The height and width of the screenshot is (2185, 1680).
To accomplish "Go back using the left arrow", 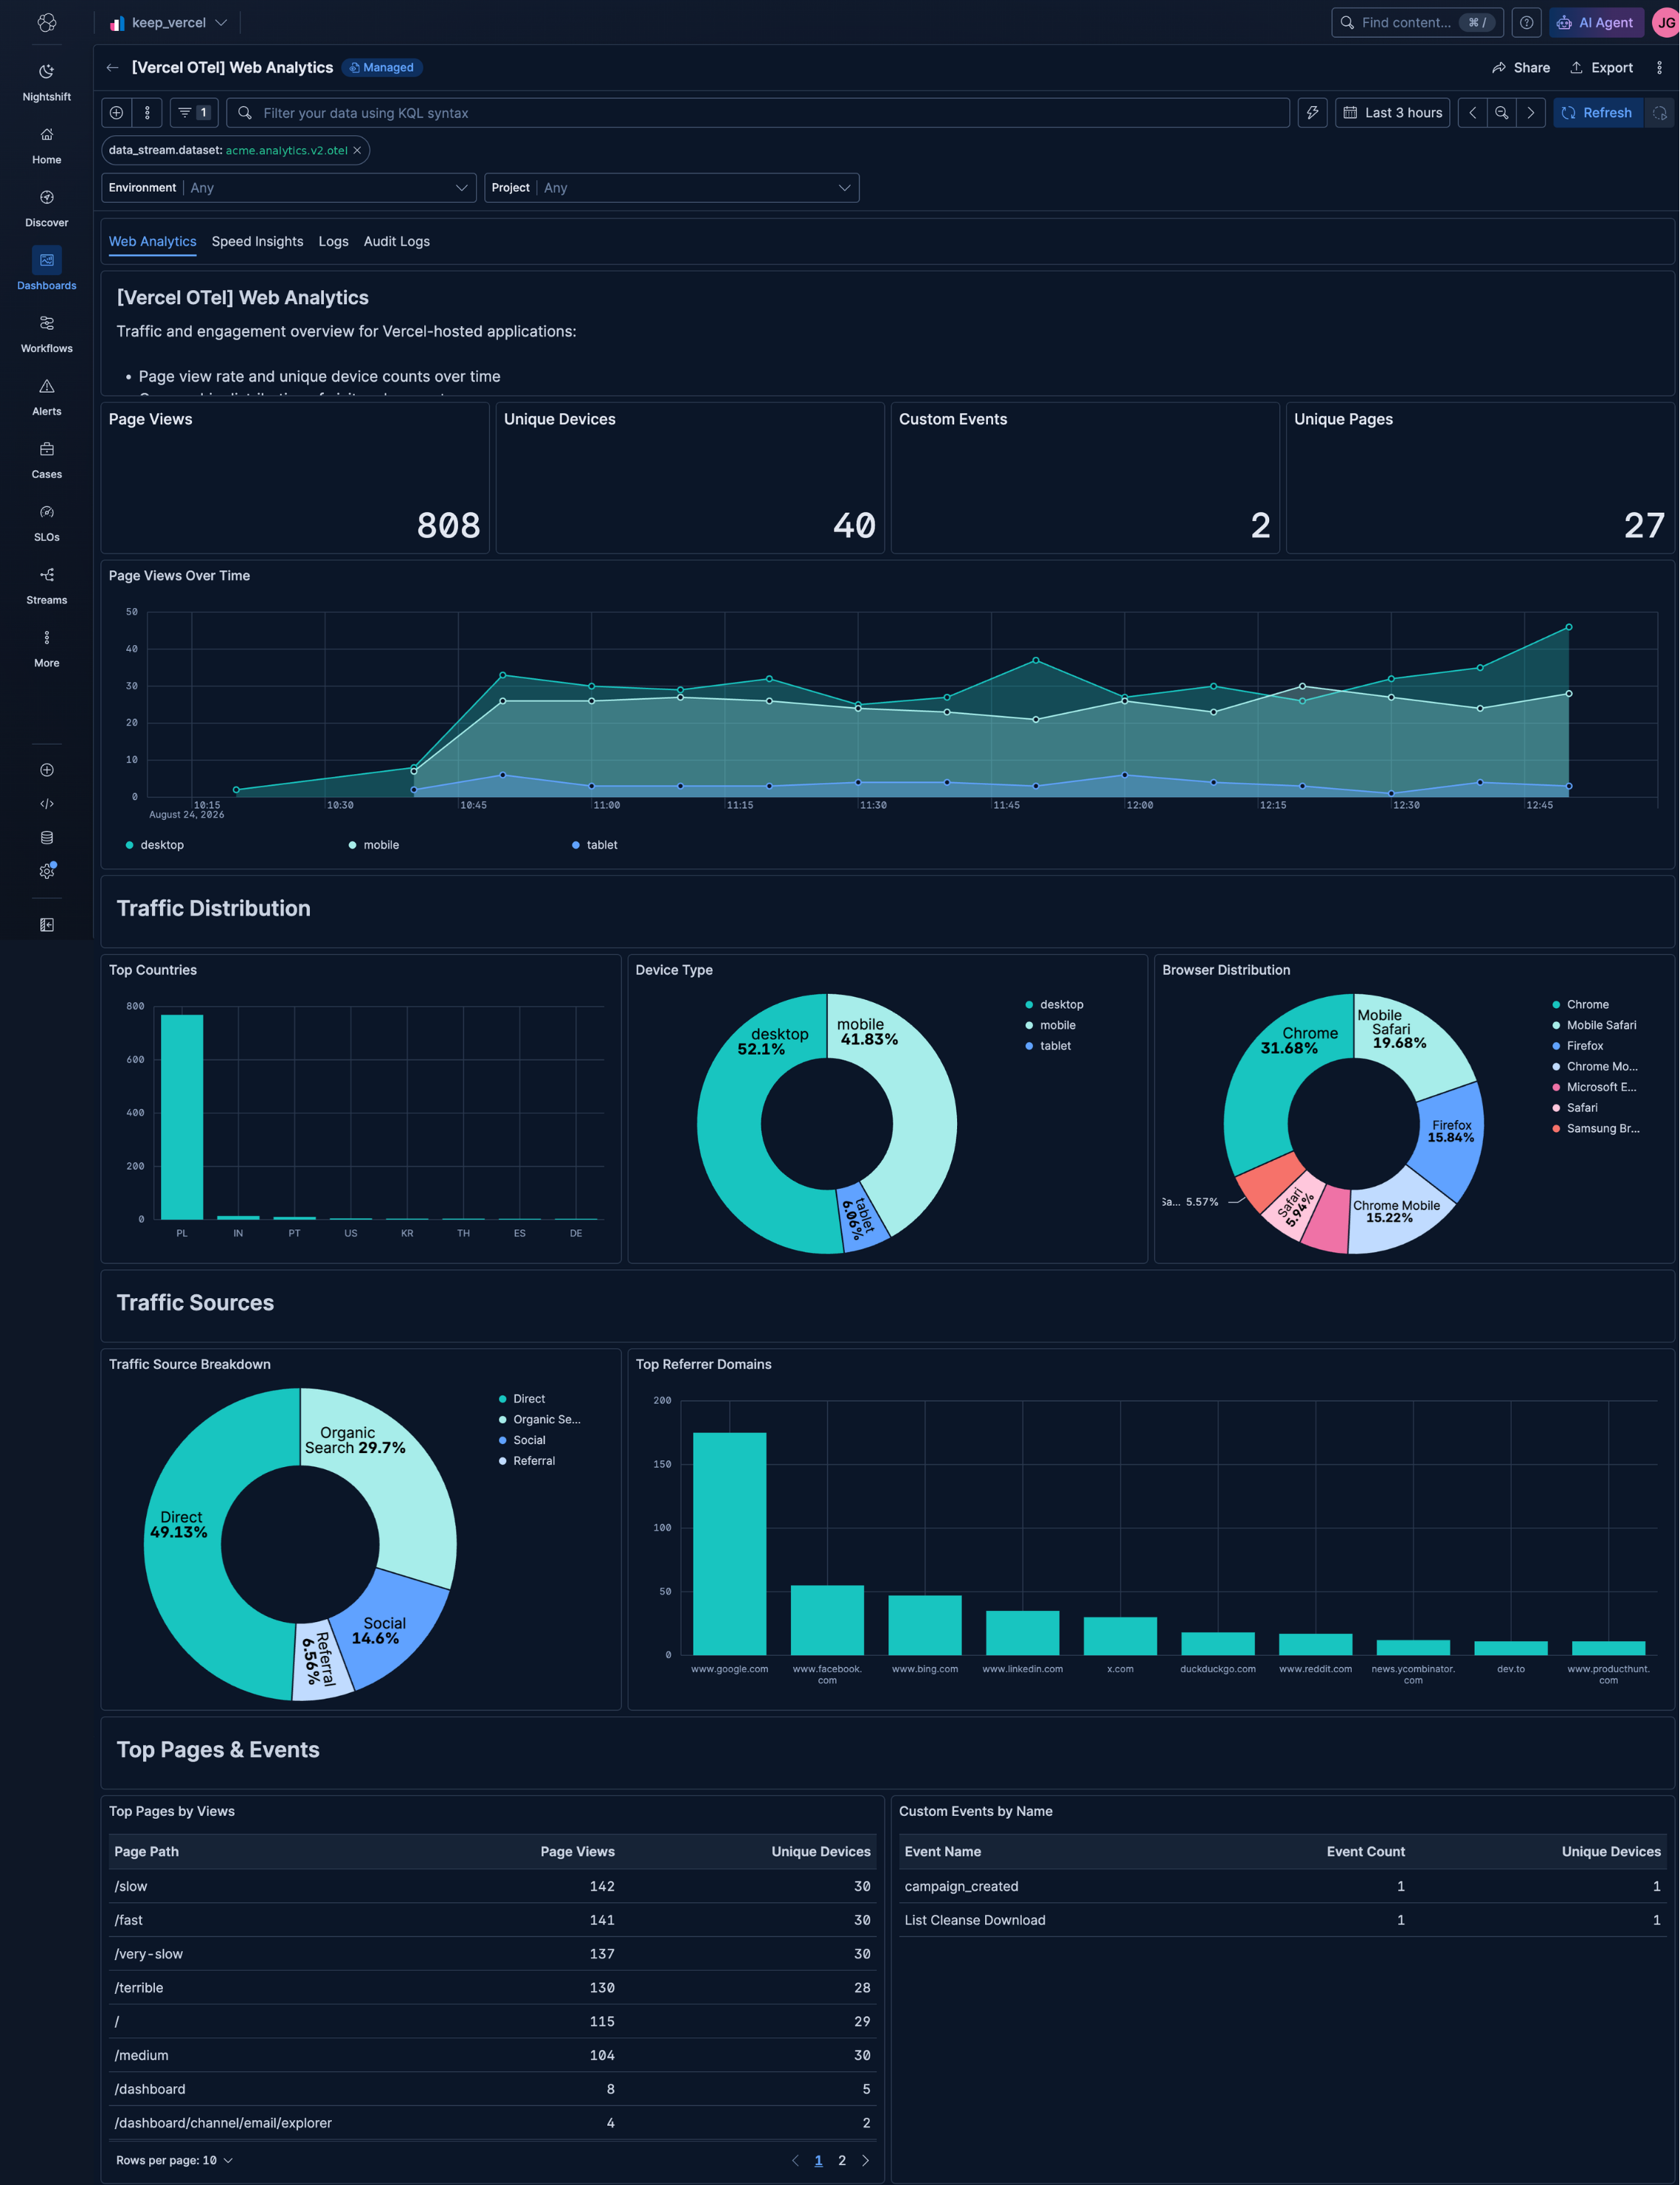I will (112, 67).
